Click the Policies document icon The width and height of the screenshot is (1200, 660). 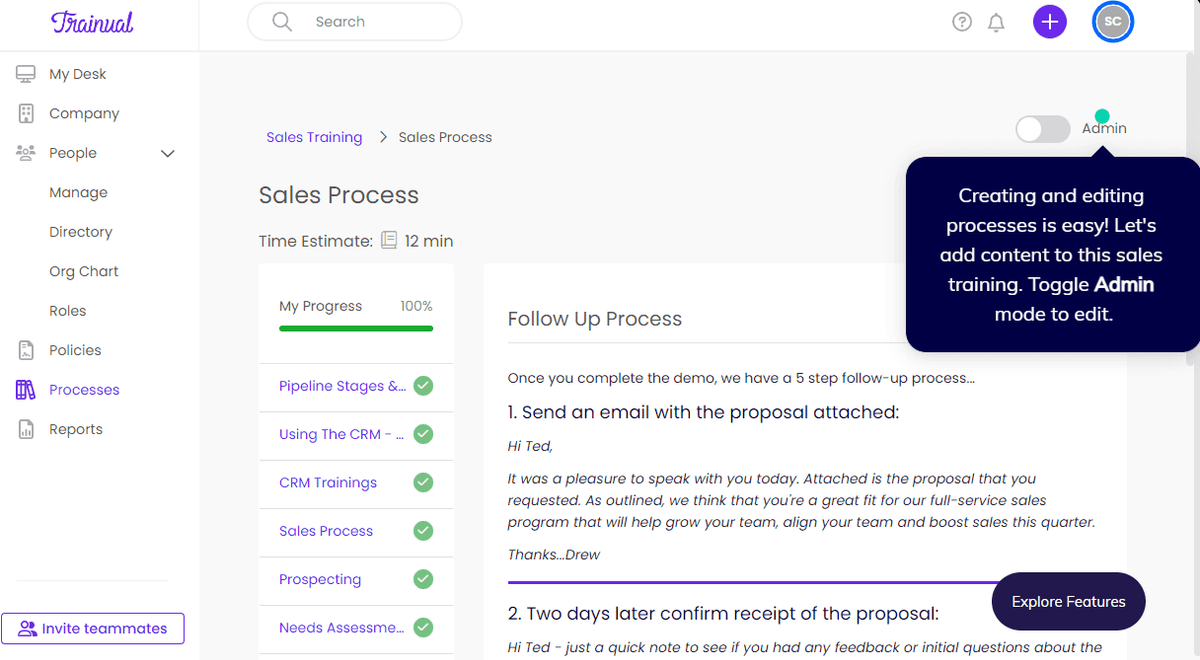[x=26, y=350]
